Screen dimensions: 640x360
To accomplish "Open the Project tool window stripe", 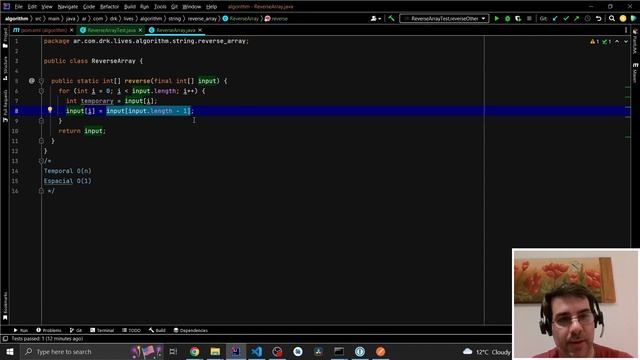I will pyautogui.click(x=5, y=39).
